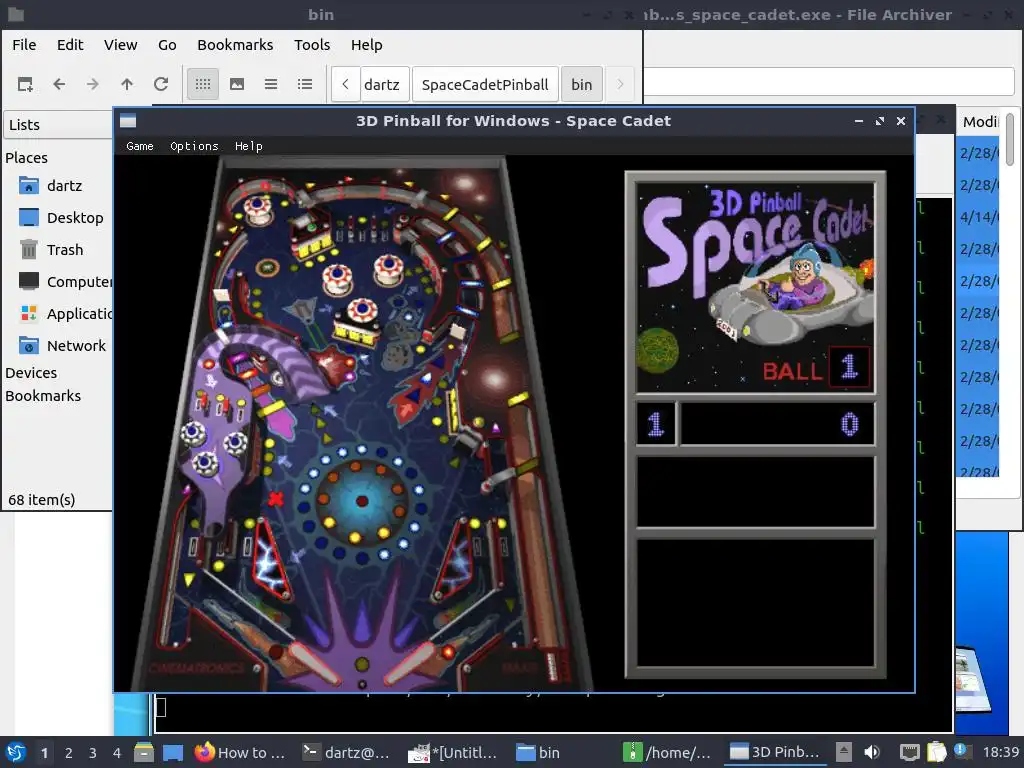Viewport: 1024px width, 768px height.
Task: Go forward with the right arrow icon
Action: pyautogui.click(x=93, y=84)
